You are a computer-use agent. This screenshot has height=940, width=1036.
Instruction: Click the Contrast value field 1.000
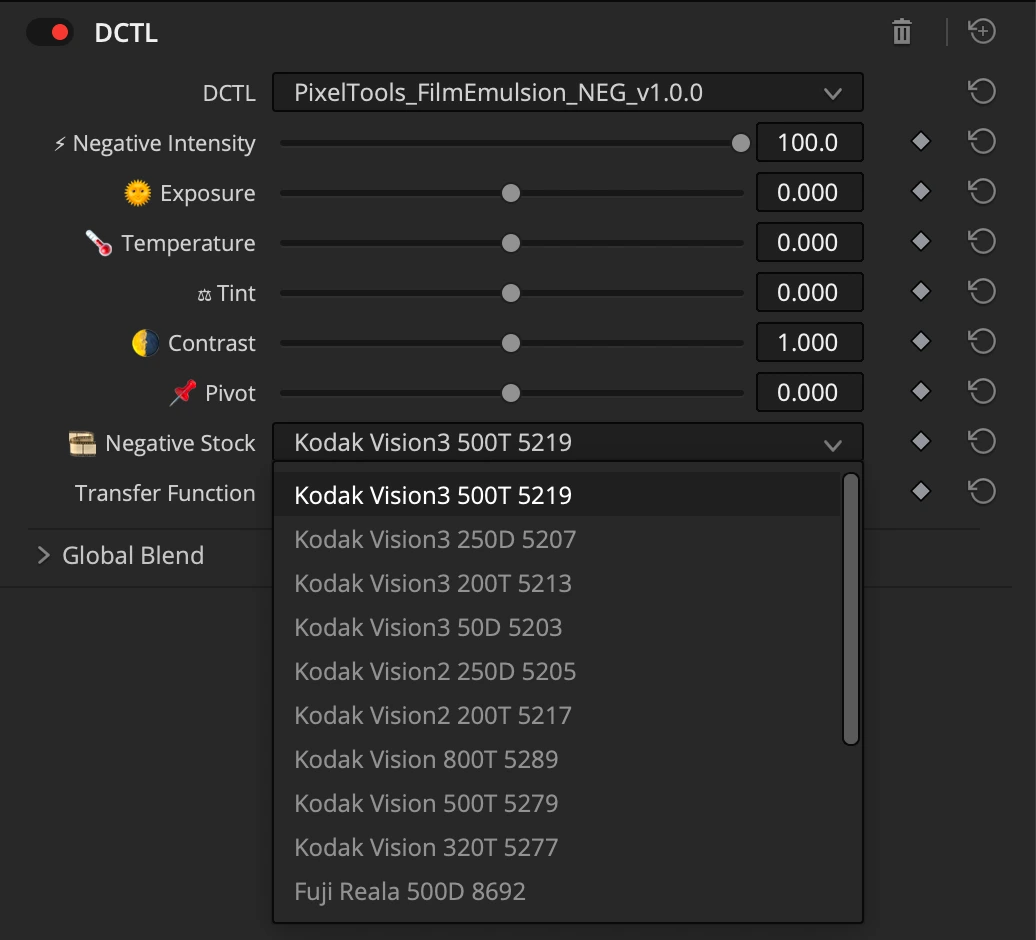(x=809, y=342)
